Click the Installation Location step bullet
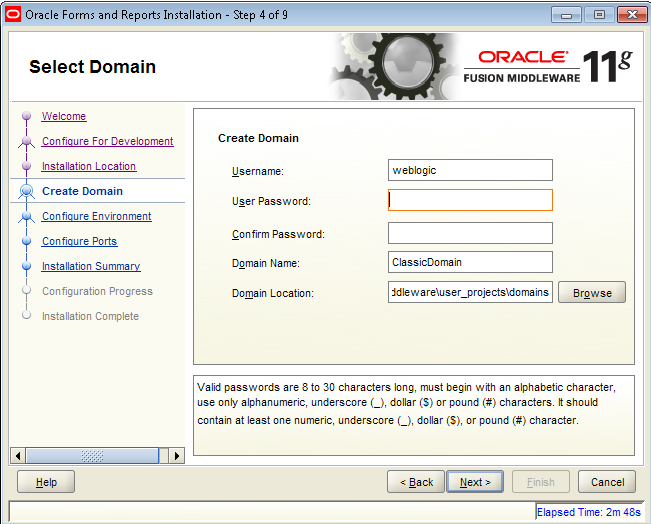The height and width of the screenshot is (524, 651). (x=27, y=166)
